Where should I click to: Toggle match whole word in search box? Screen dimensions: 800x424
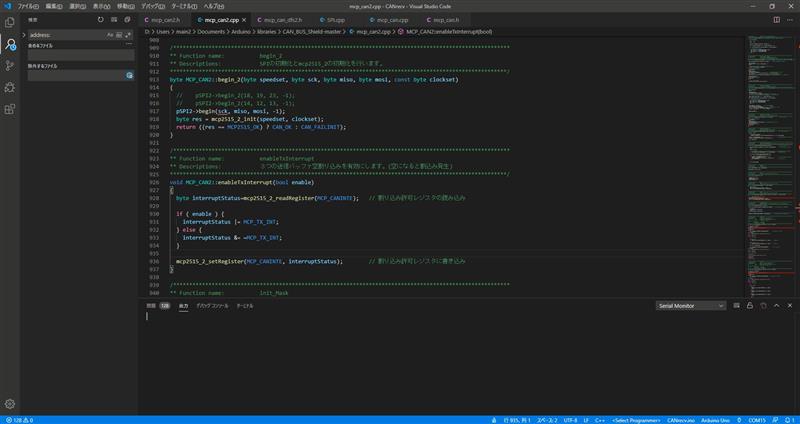click(119, 35)
